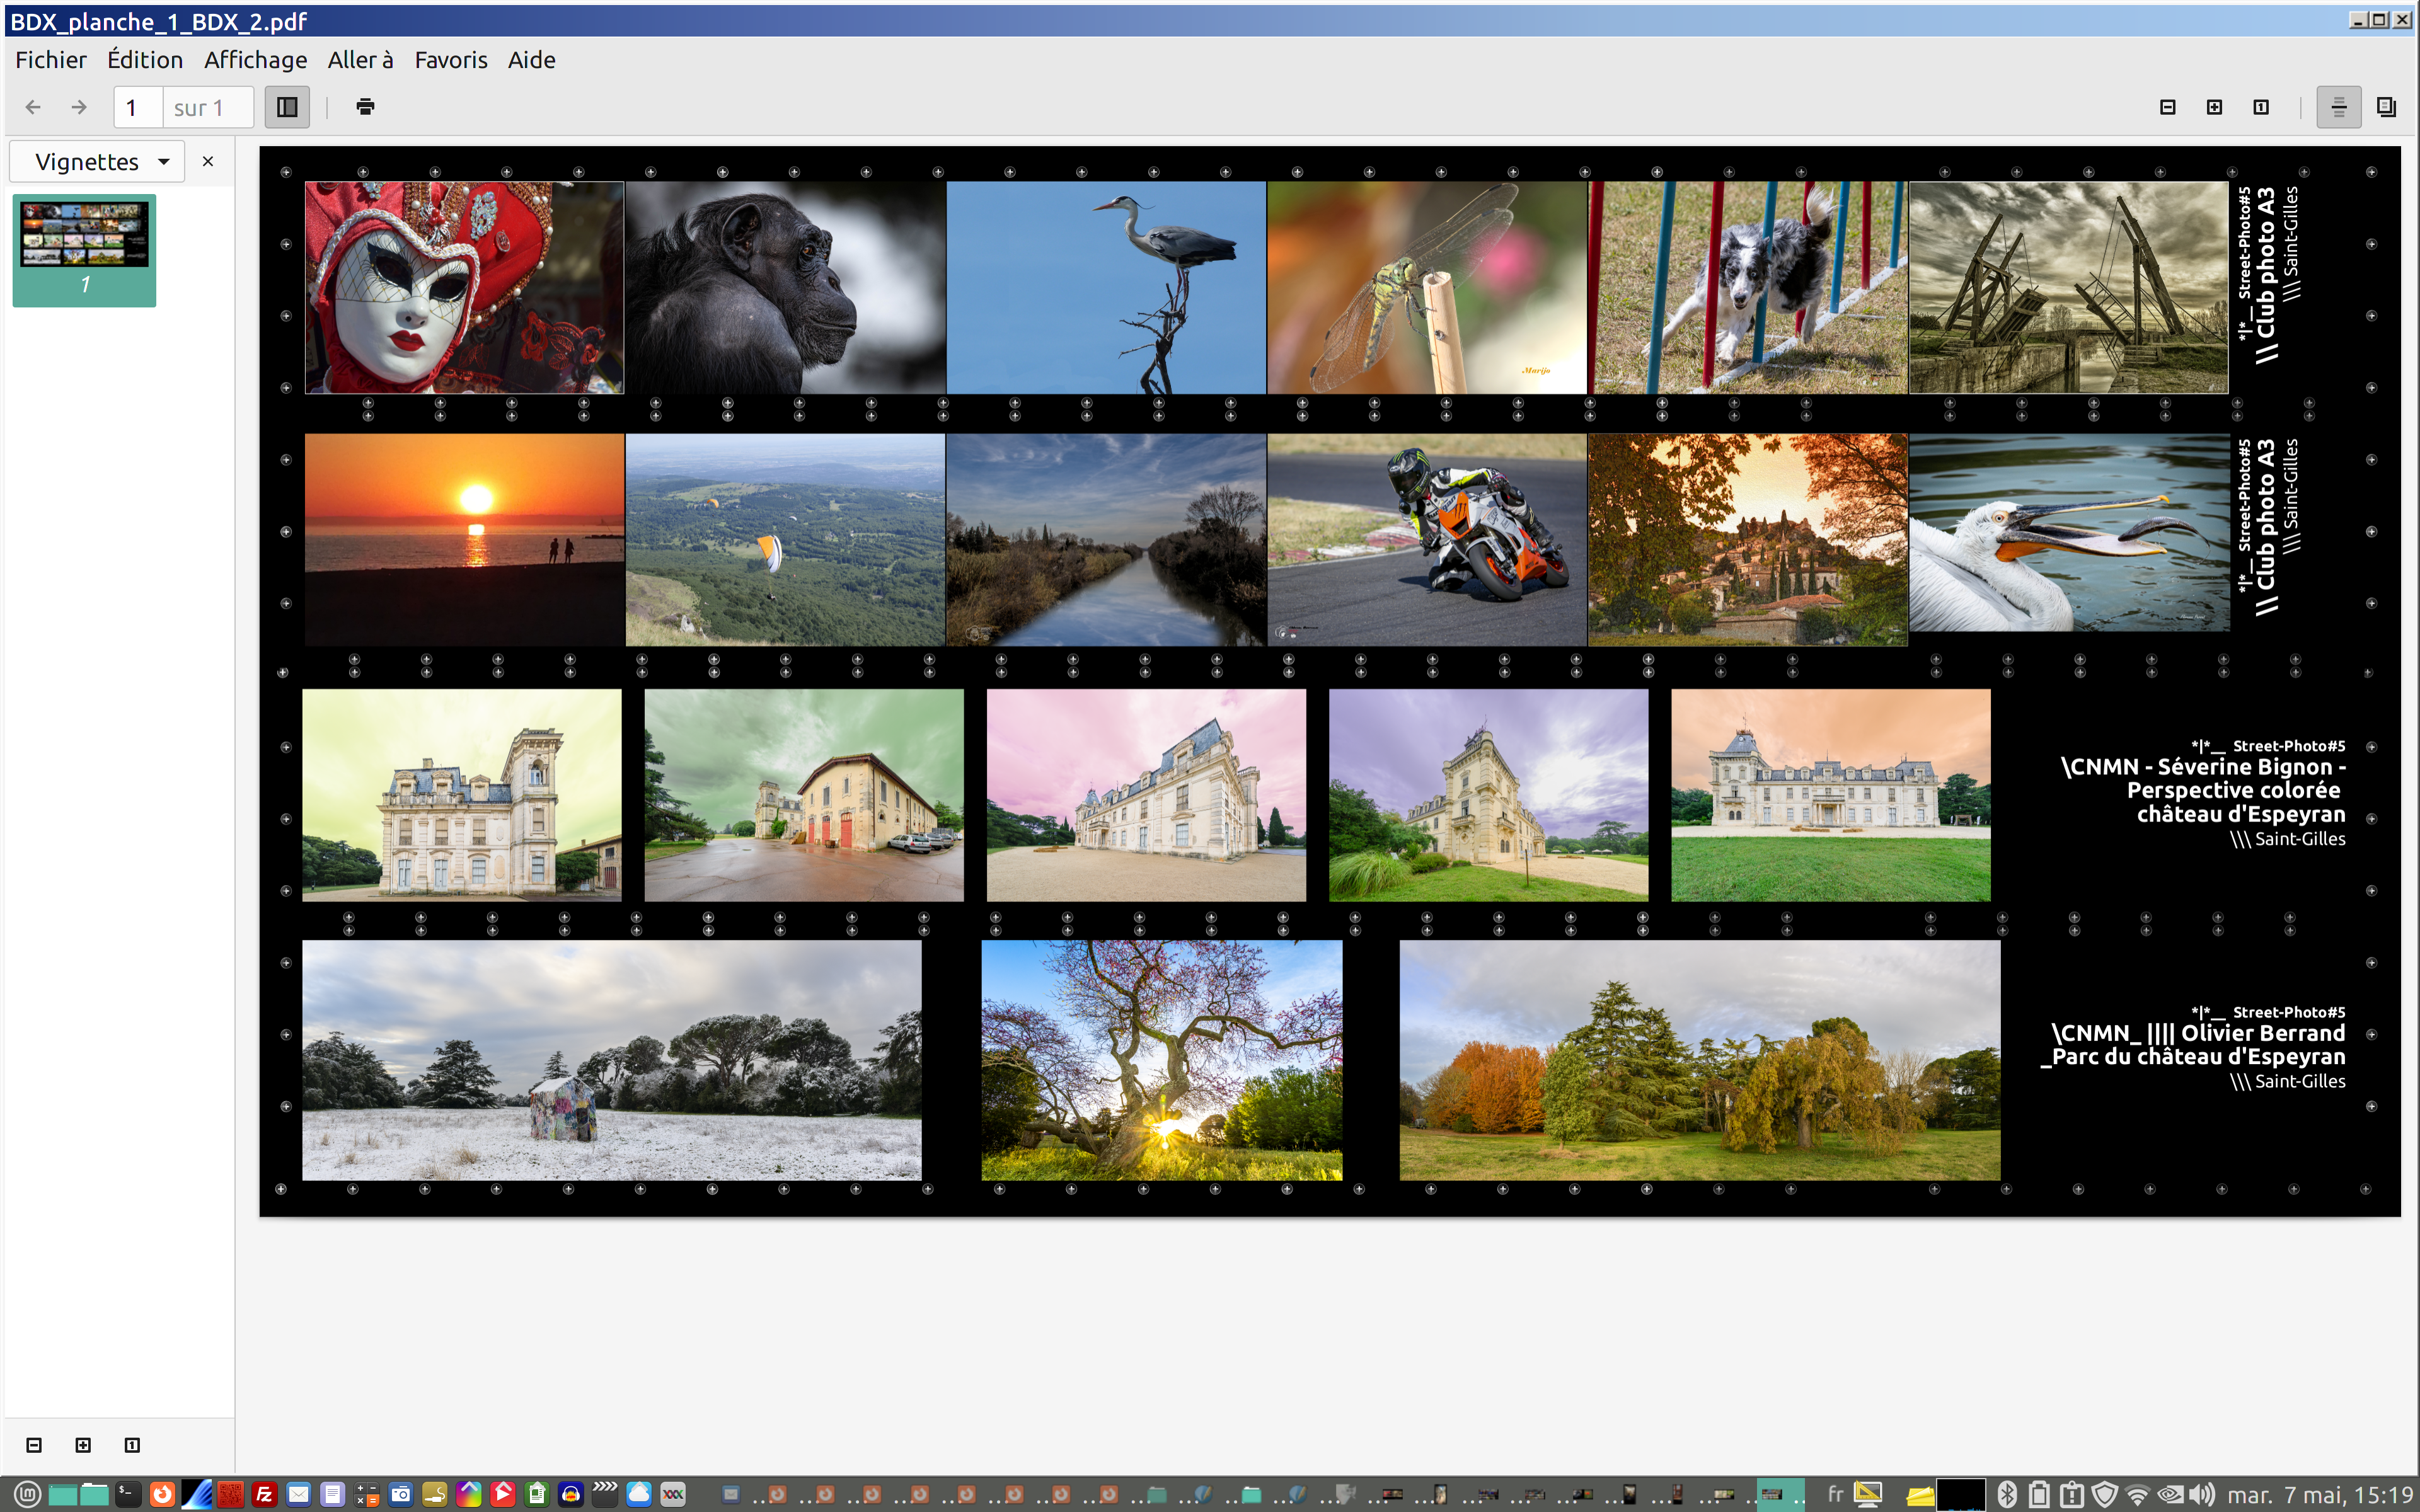
Task: Close the Vignettes side panel
Action: (x=208, y=162)
